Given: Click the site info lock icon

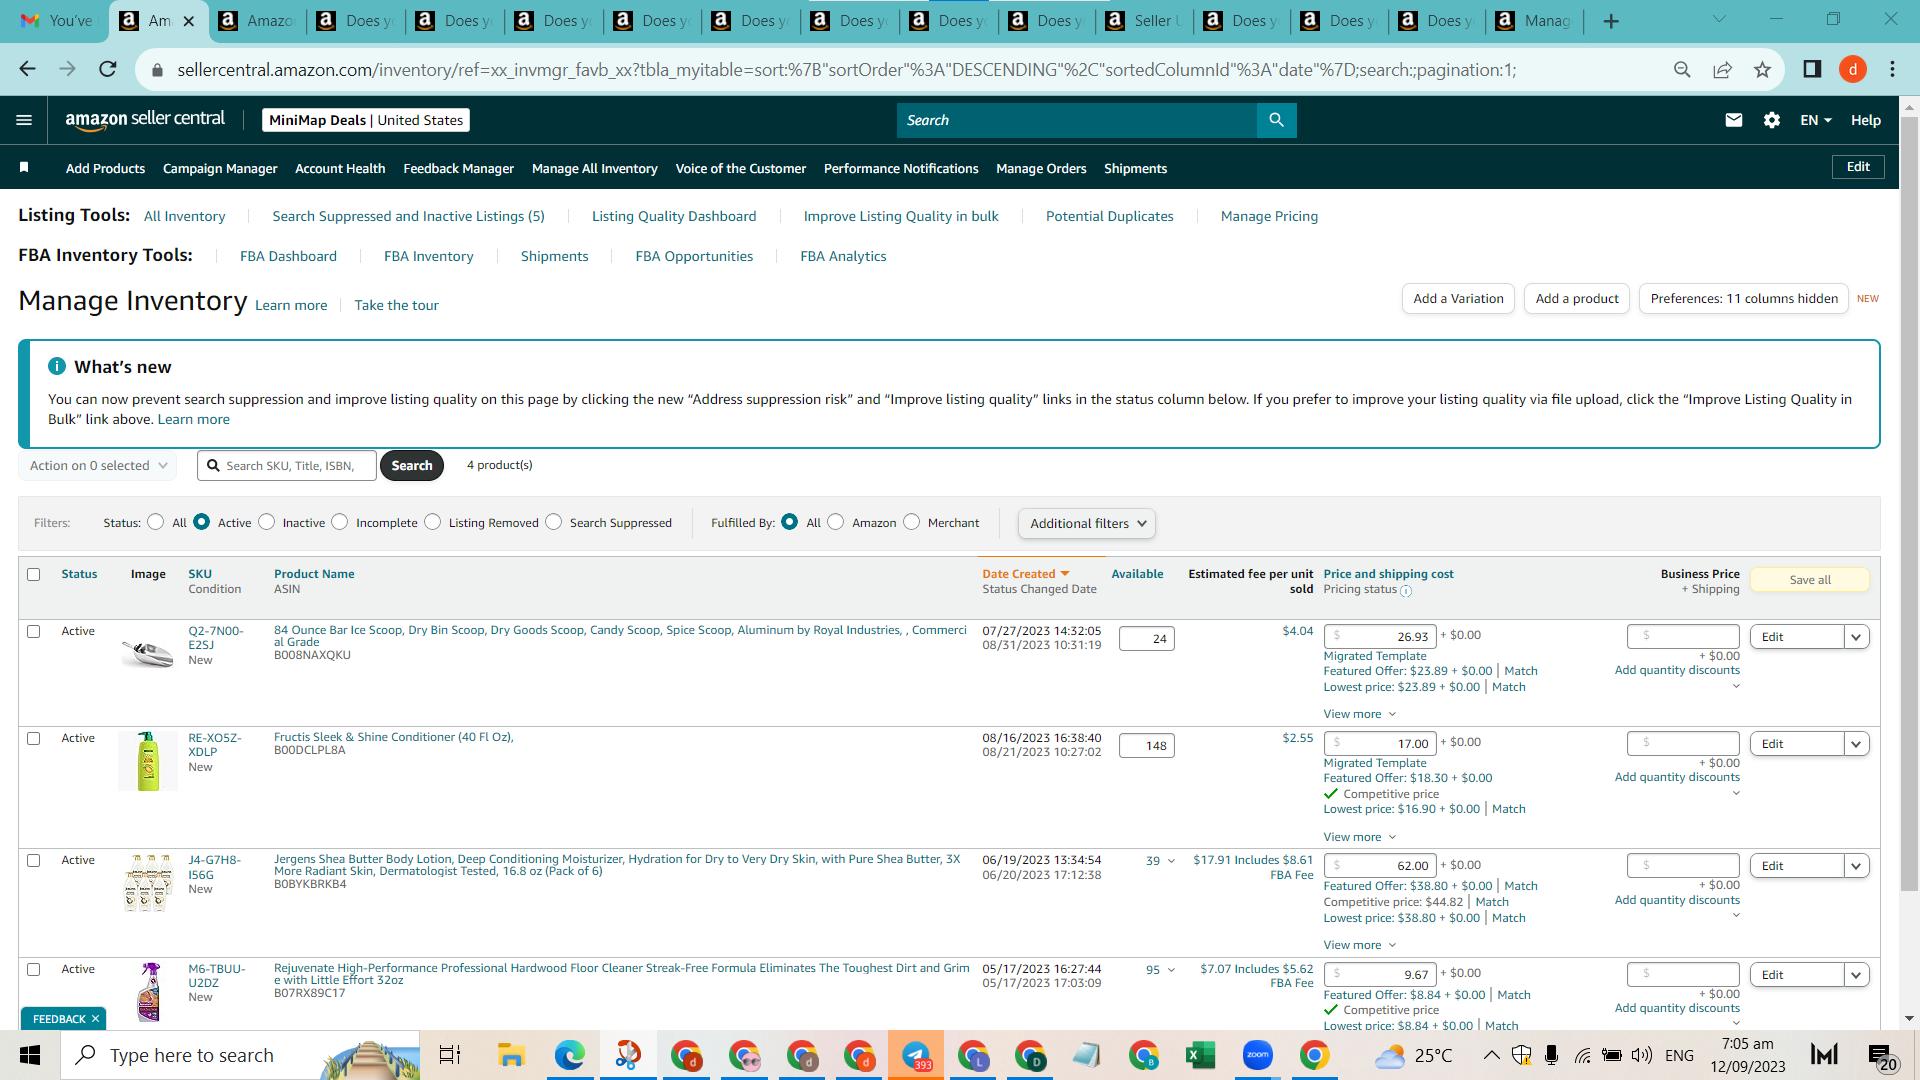Looking at the screenshot, I should (156, 70).
